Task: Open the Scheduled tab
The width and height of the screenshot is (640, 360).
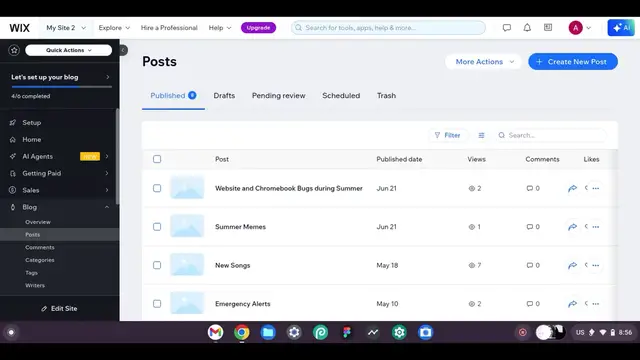Action: tap(341, 96)
